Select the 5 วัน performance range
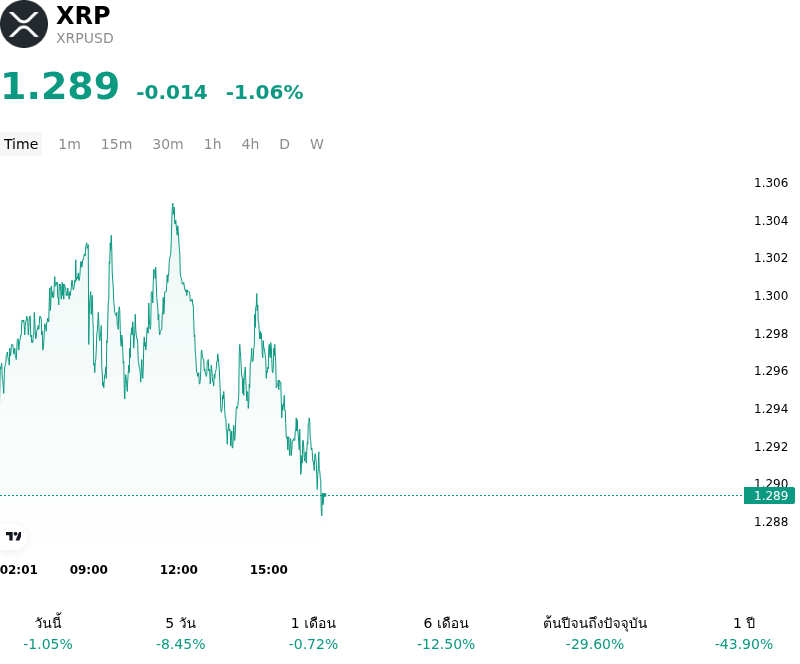Viewport: 800px width, 664px height. (181, 633)
